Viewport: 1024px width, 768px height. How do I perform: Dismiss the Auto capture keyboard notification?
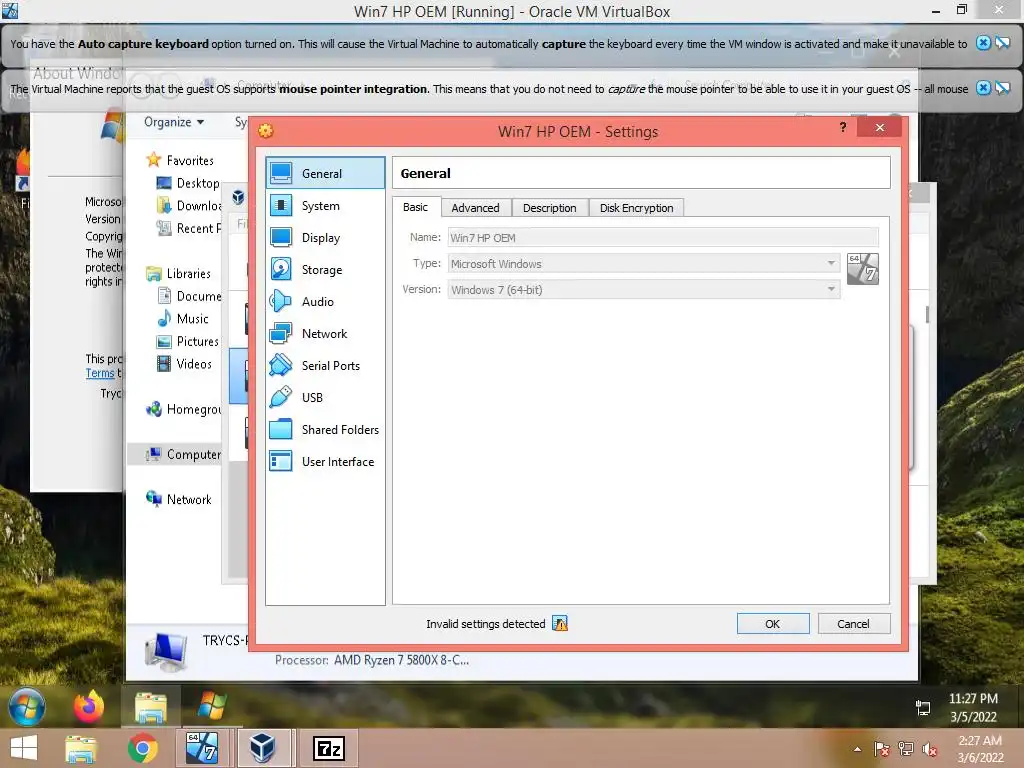pyautogui.click(x=983, y=43)
